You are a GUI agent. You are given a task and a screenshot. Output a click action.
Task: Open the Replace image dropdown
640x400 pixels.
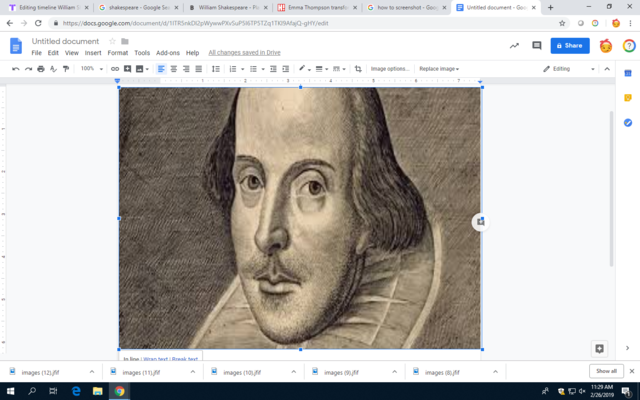click(439, 69)
